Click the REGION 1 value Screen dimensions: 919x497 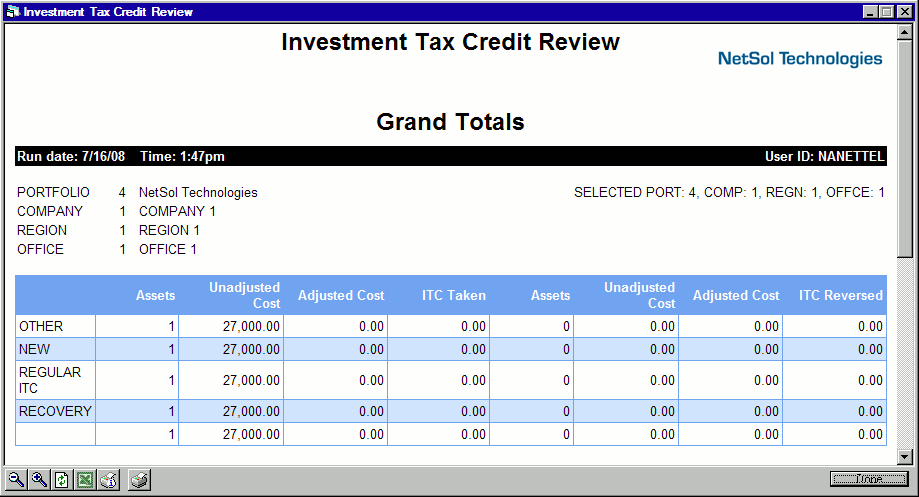(x=169, y=230)
